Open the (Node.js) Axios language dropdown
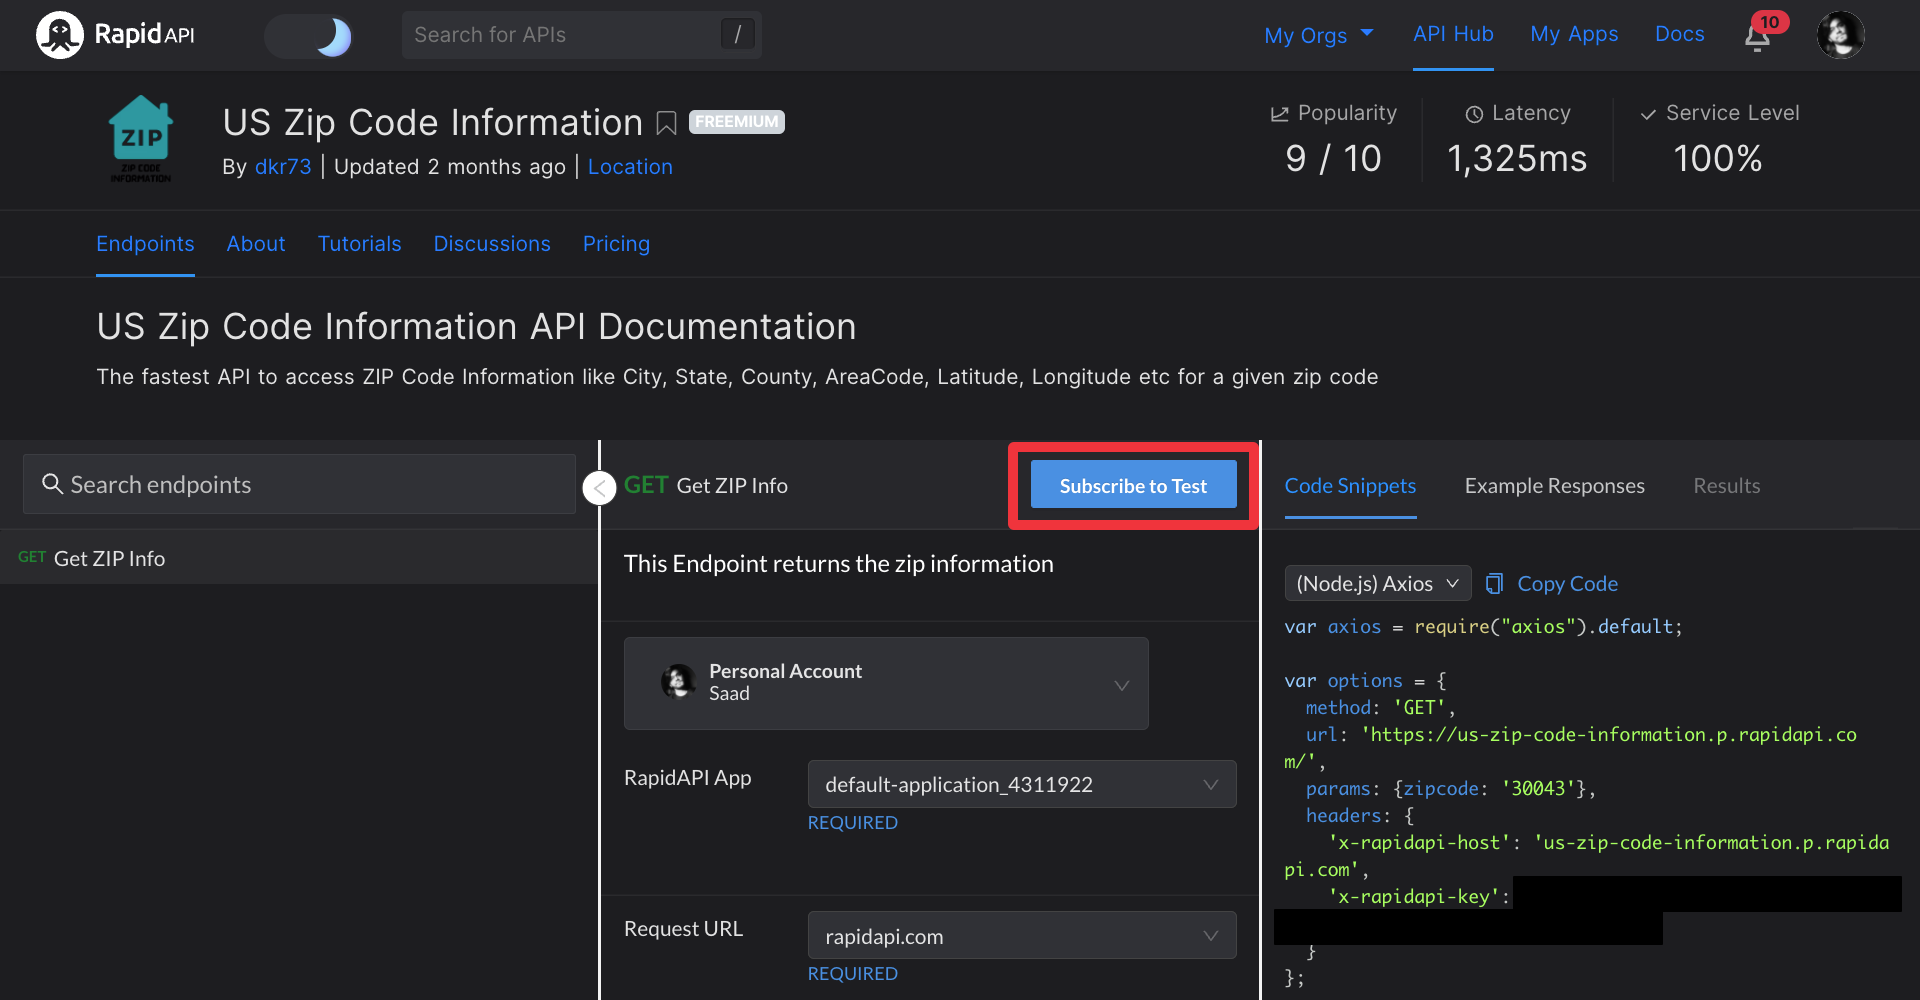The height and width of the screenshot is (1000, 1920). click(1378, 583)
